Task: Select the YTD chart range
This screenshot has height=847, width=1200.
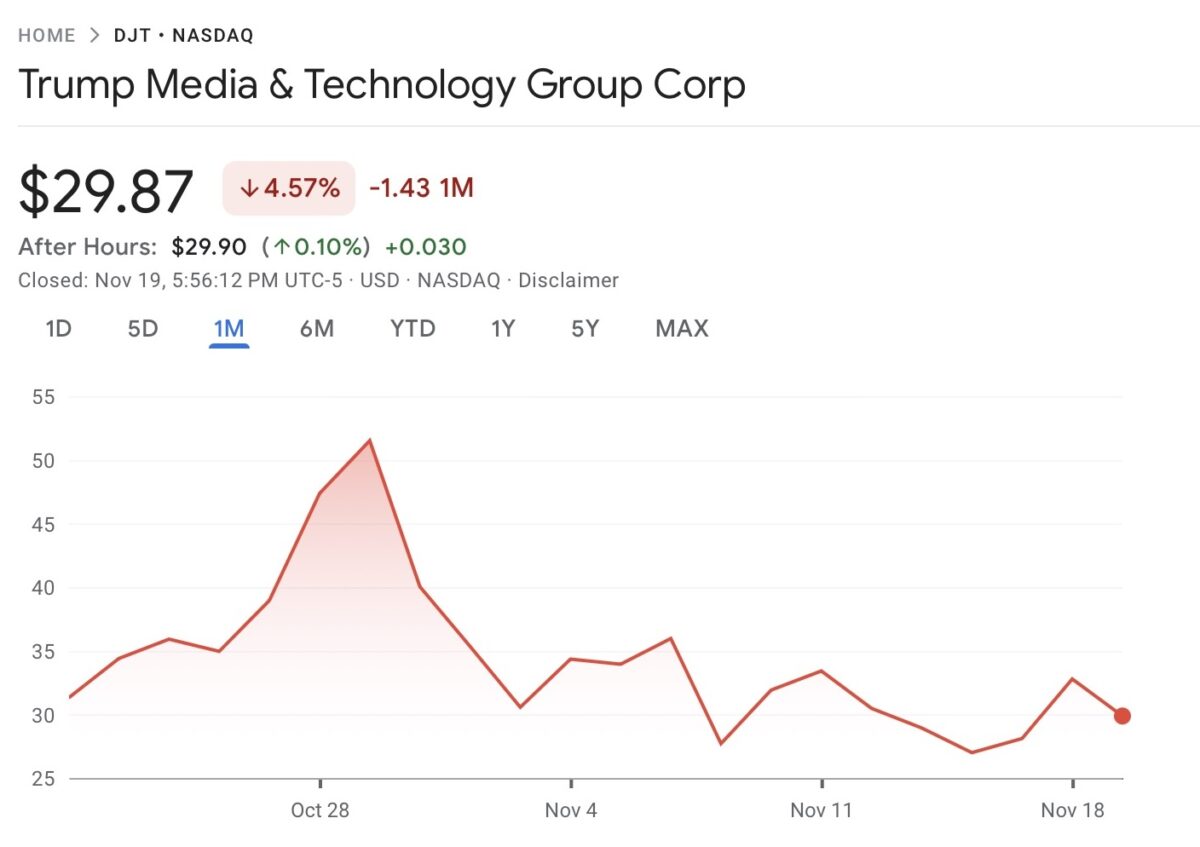Action: [412, 328]
